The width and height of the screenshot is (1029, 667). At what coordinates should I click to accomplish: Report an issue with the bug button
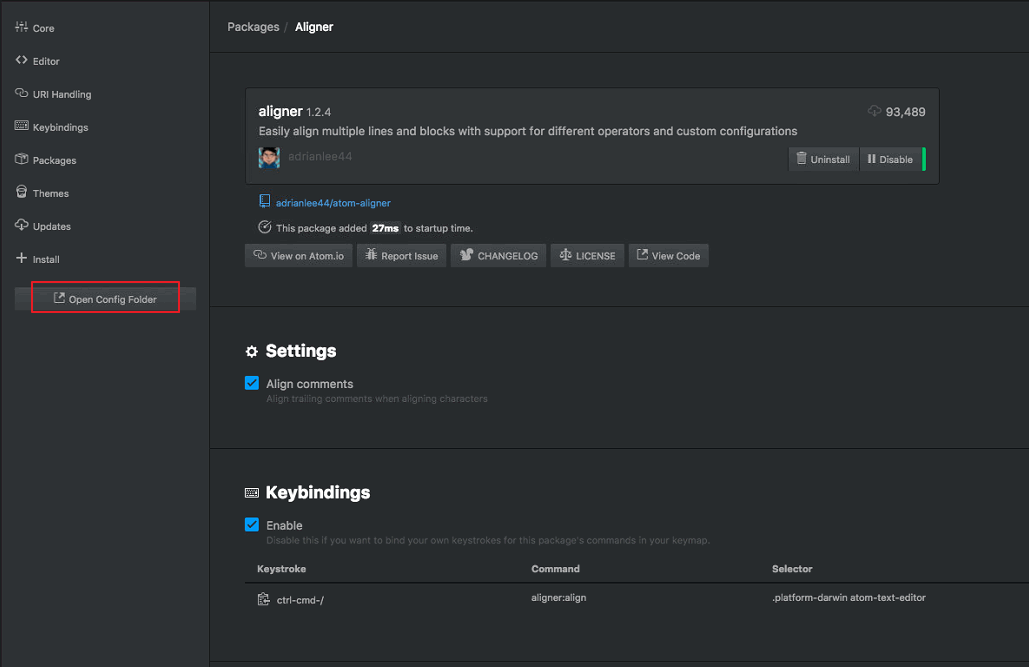tap(401, 256)
